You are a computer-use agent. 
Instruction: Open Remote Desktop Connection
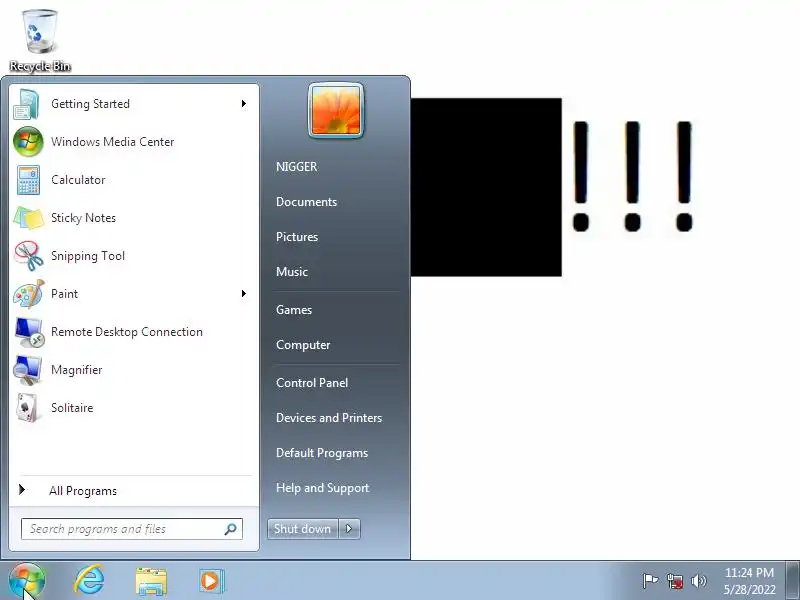click(134, 332)
